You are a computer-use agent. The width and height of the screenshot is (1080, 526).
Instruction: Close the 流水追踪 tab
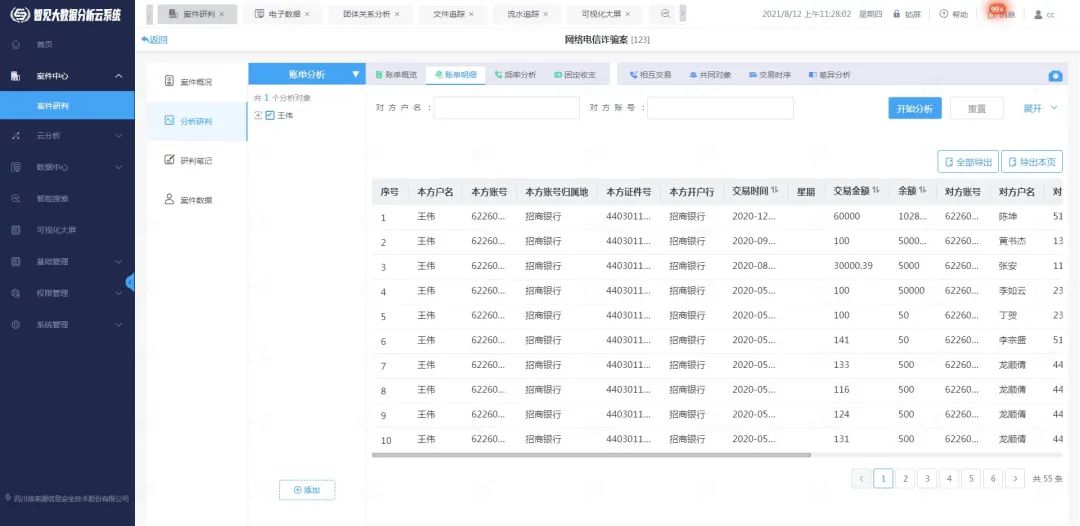(x=546, y=14)
